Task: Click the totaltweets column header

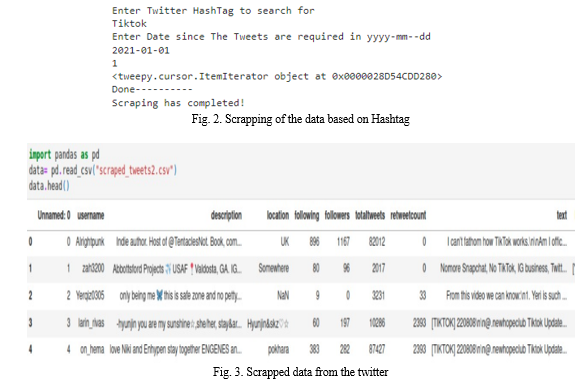Action: 370,215
